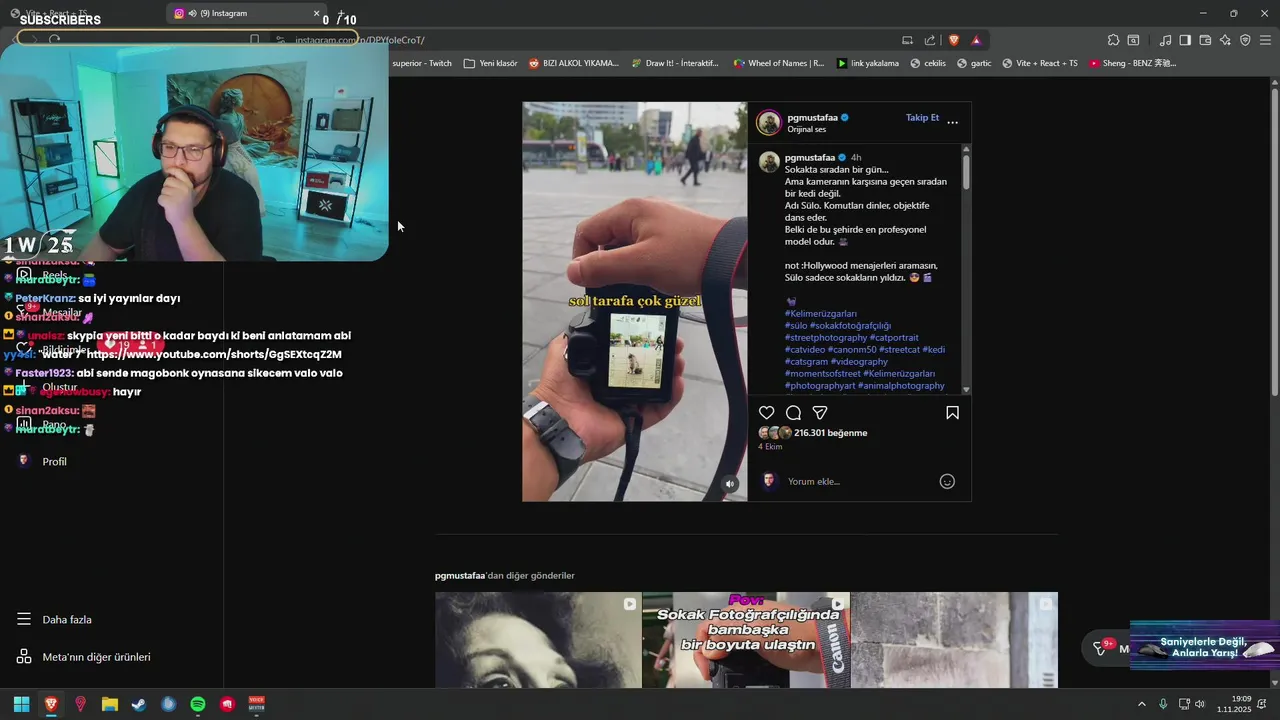Open the Brave Rewards triangle icon
Screen dimensions: 1280x720
click(x=976, y=40)
